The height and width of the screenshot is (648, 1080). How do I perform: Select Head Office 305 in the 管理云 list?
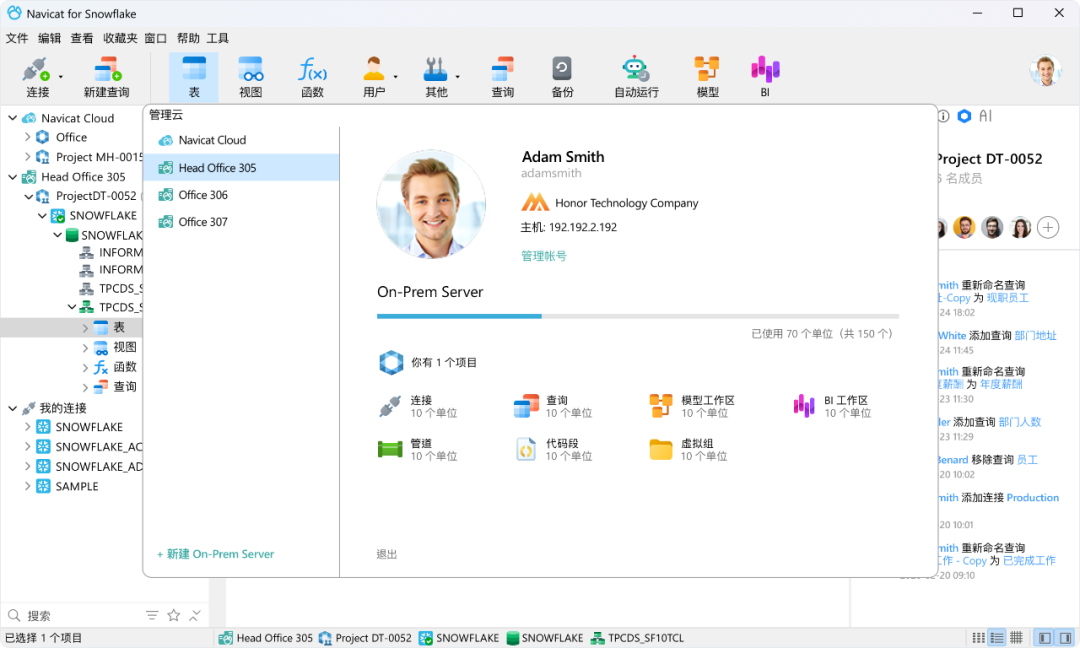(241, 167)
